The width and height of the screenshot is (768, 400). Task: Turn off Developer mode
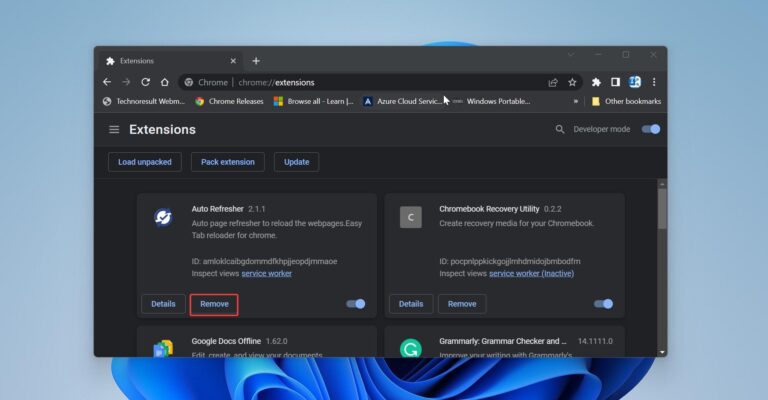pos(651,130)
